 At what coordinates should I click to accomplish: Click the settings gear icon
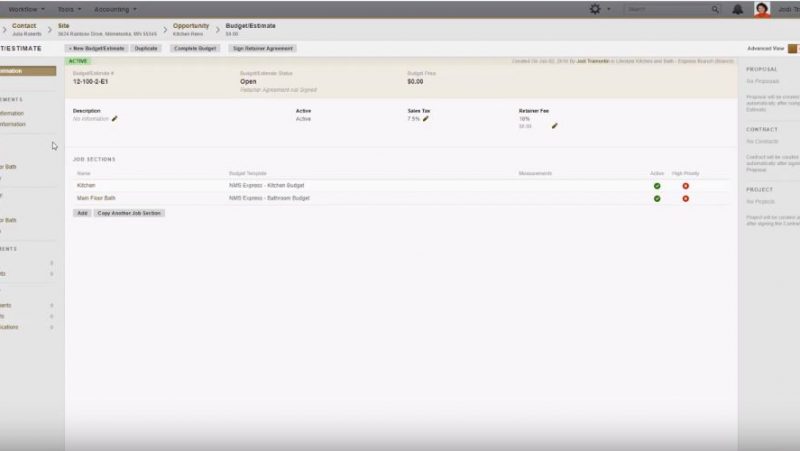596,9
